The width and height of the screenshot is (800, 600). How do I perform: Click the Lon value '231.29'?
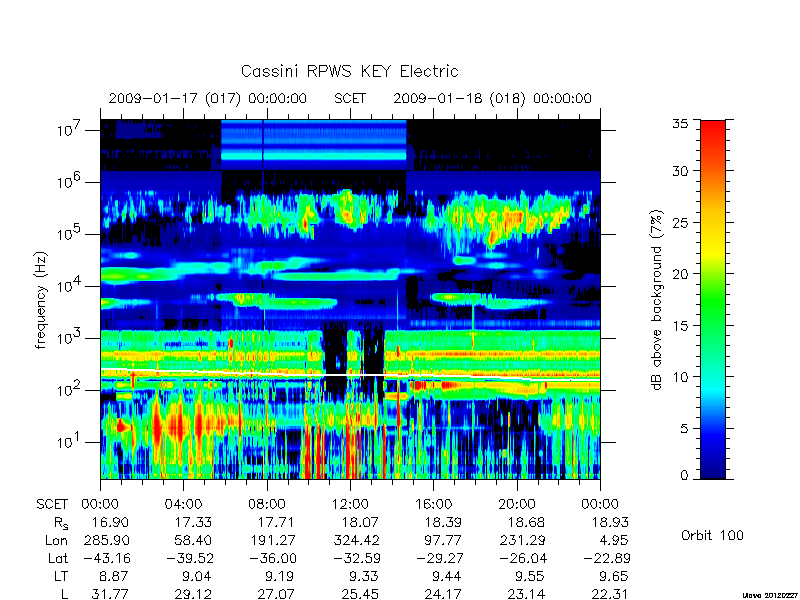tap(522, 540)
